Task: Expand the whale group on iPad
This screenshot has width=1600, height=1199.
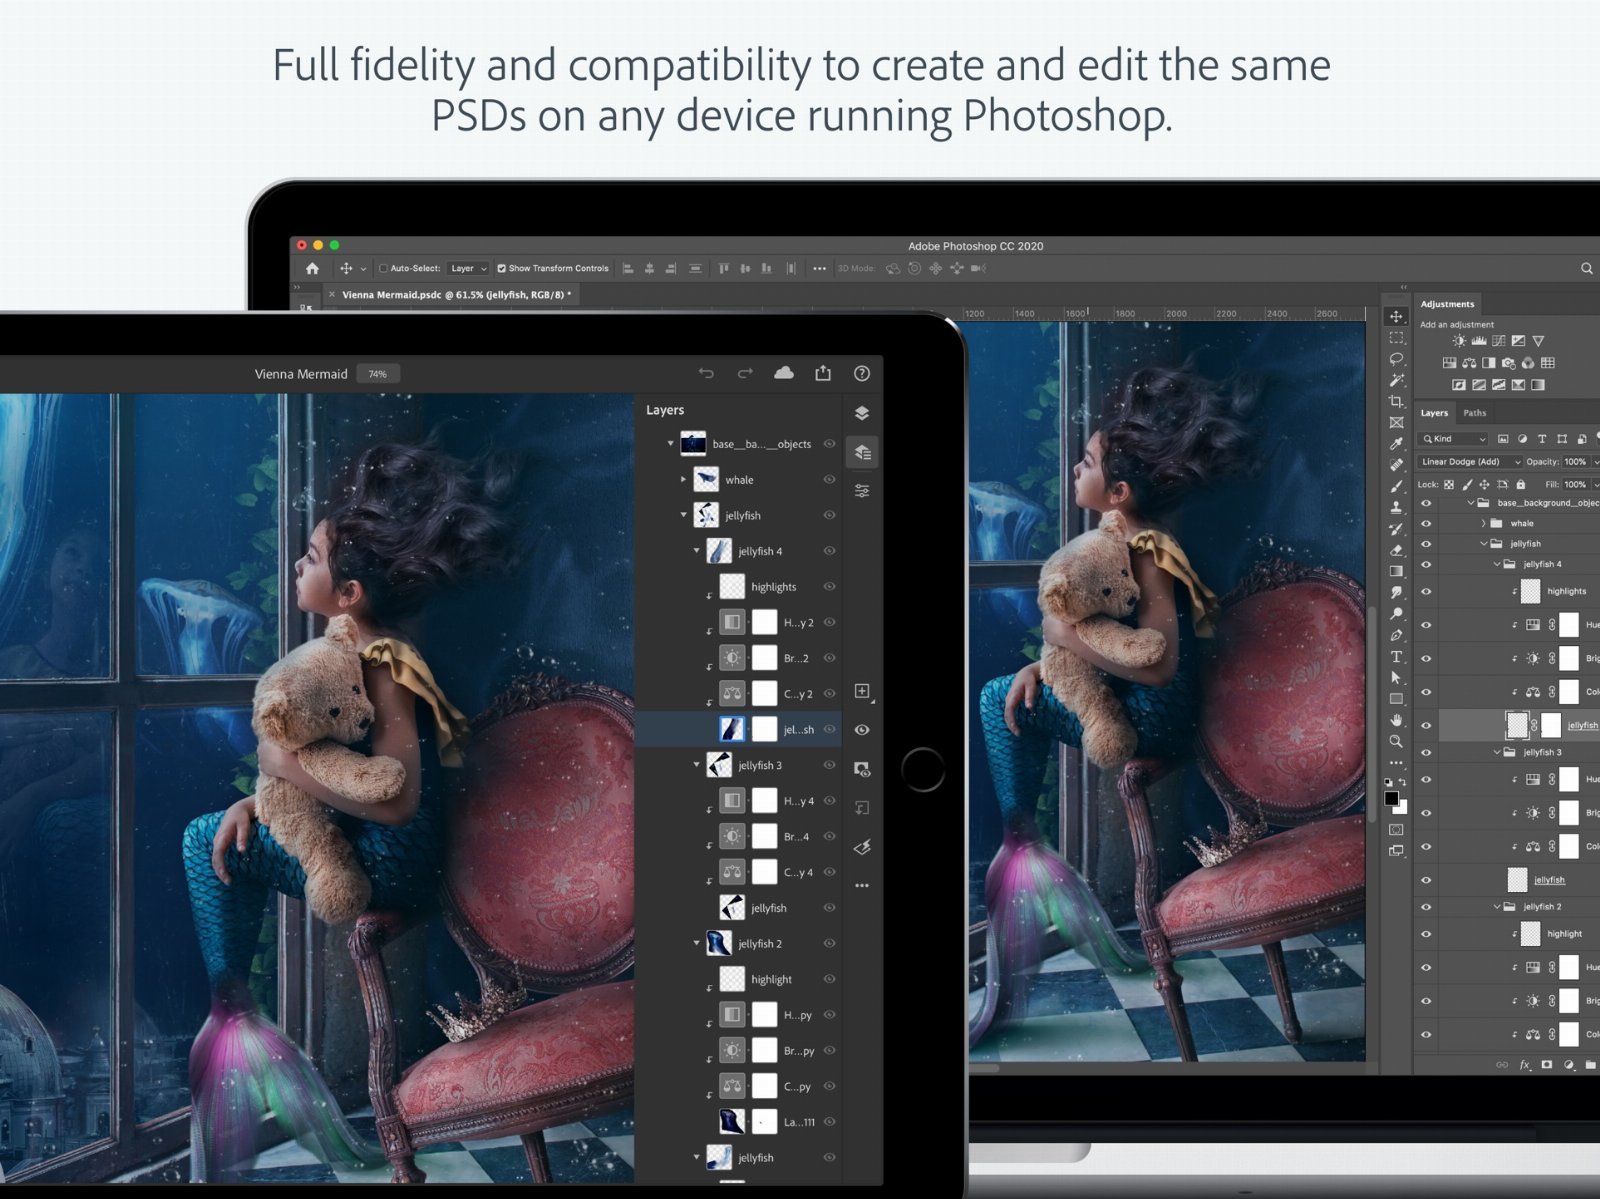Action: (x=684, y=480)
